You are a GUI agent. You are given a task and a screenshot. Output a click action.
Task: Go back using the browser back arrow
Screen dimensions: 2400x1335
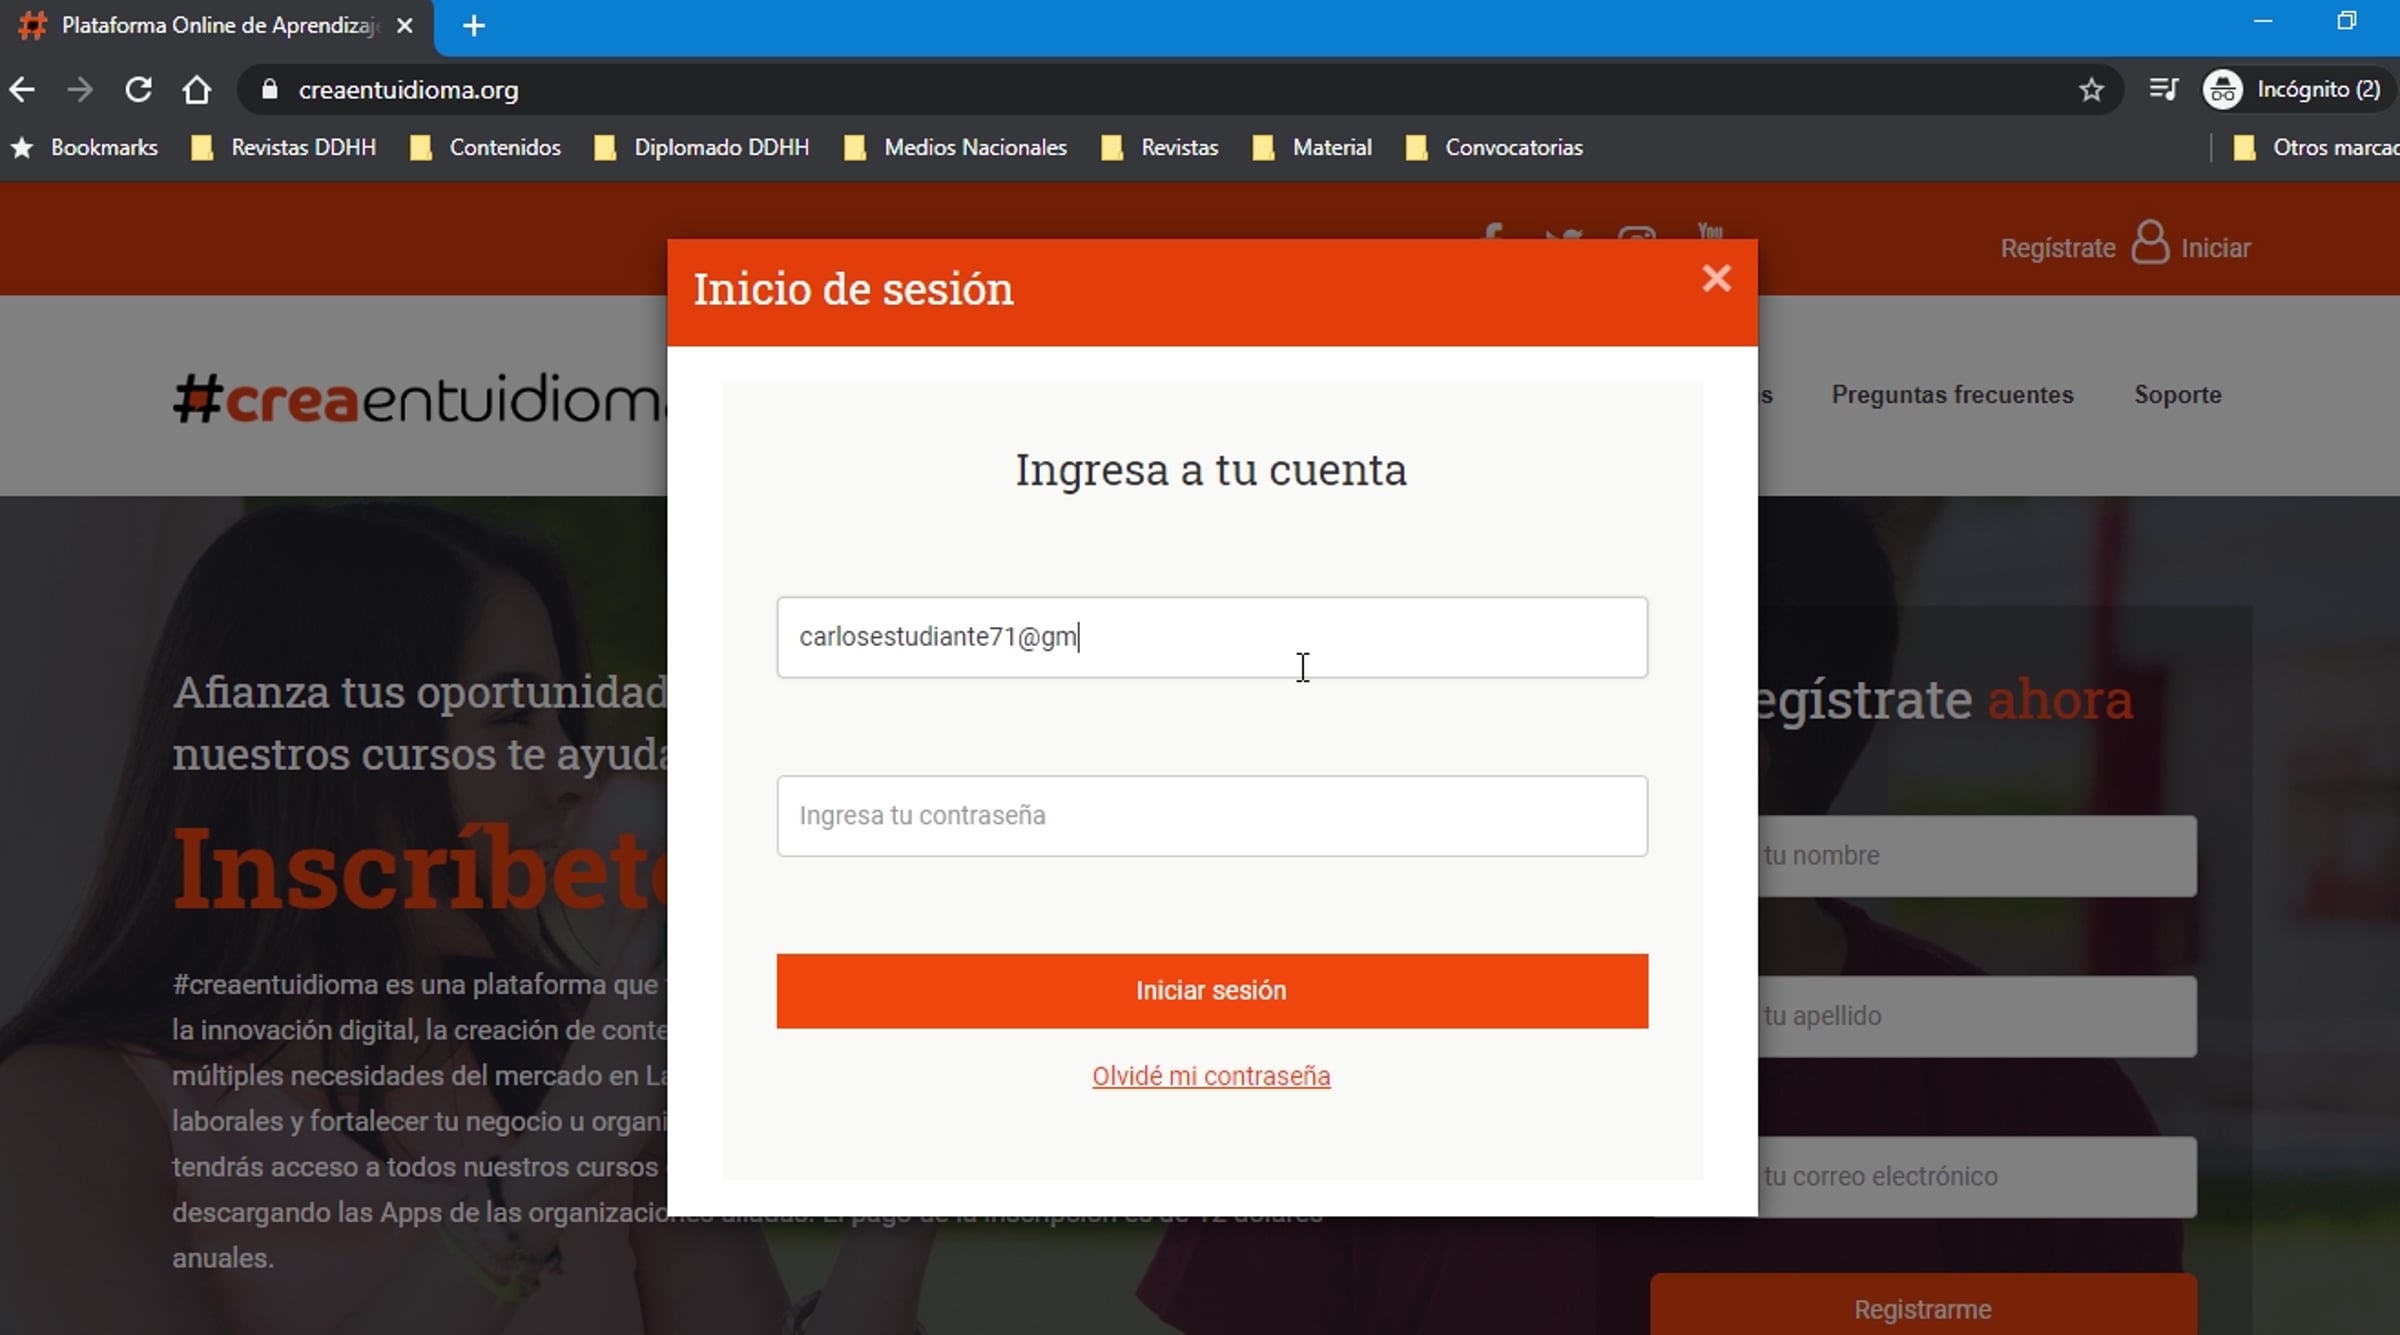coord(22,90)
